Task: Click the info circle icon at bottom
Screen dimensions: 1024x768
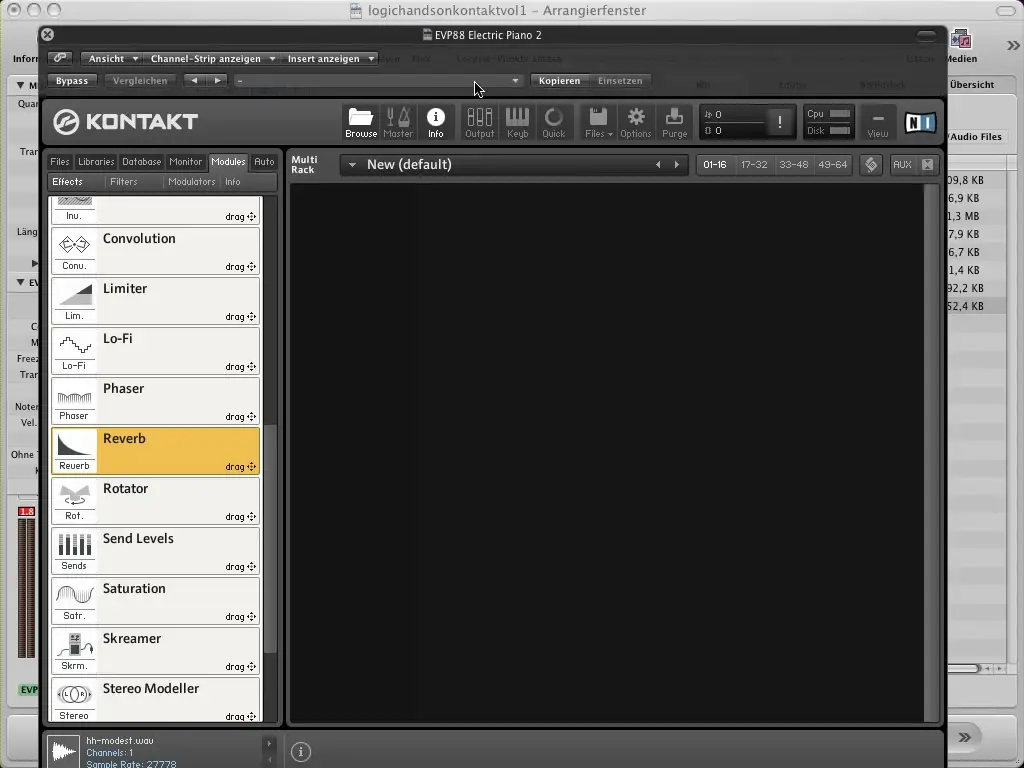Action: [300, 752]
